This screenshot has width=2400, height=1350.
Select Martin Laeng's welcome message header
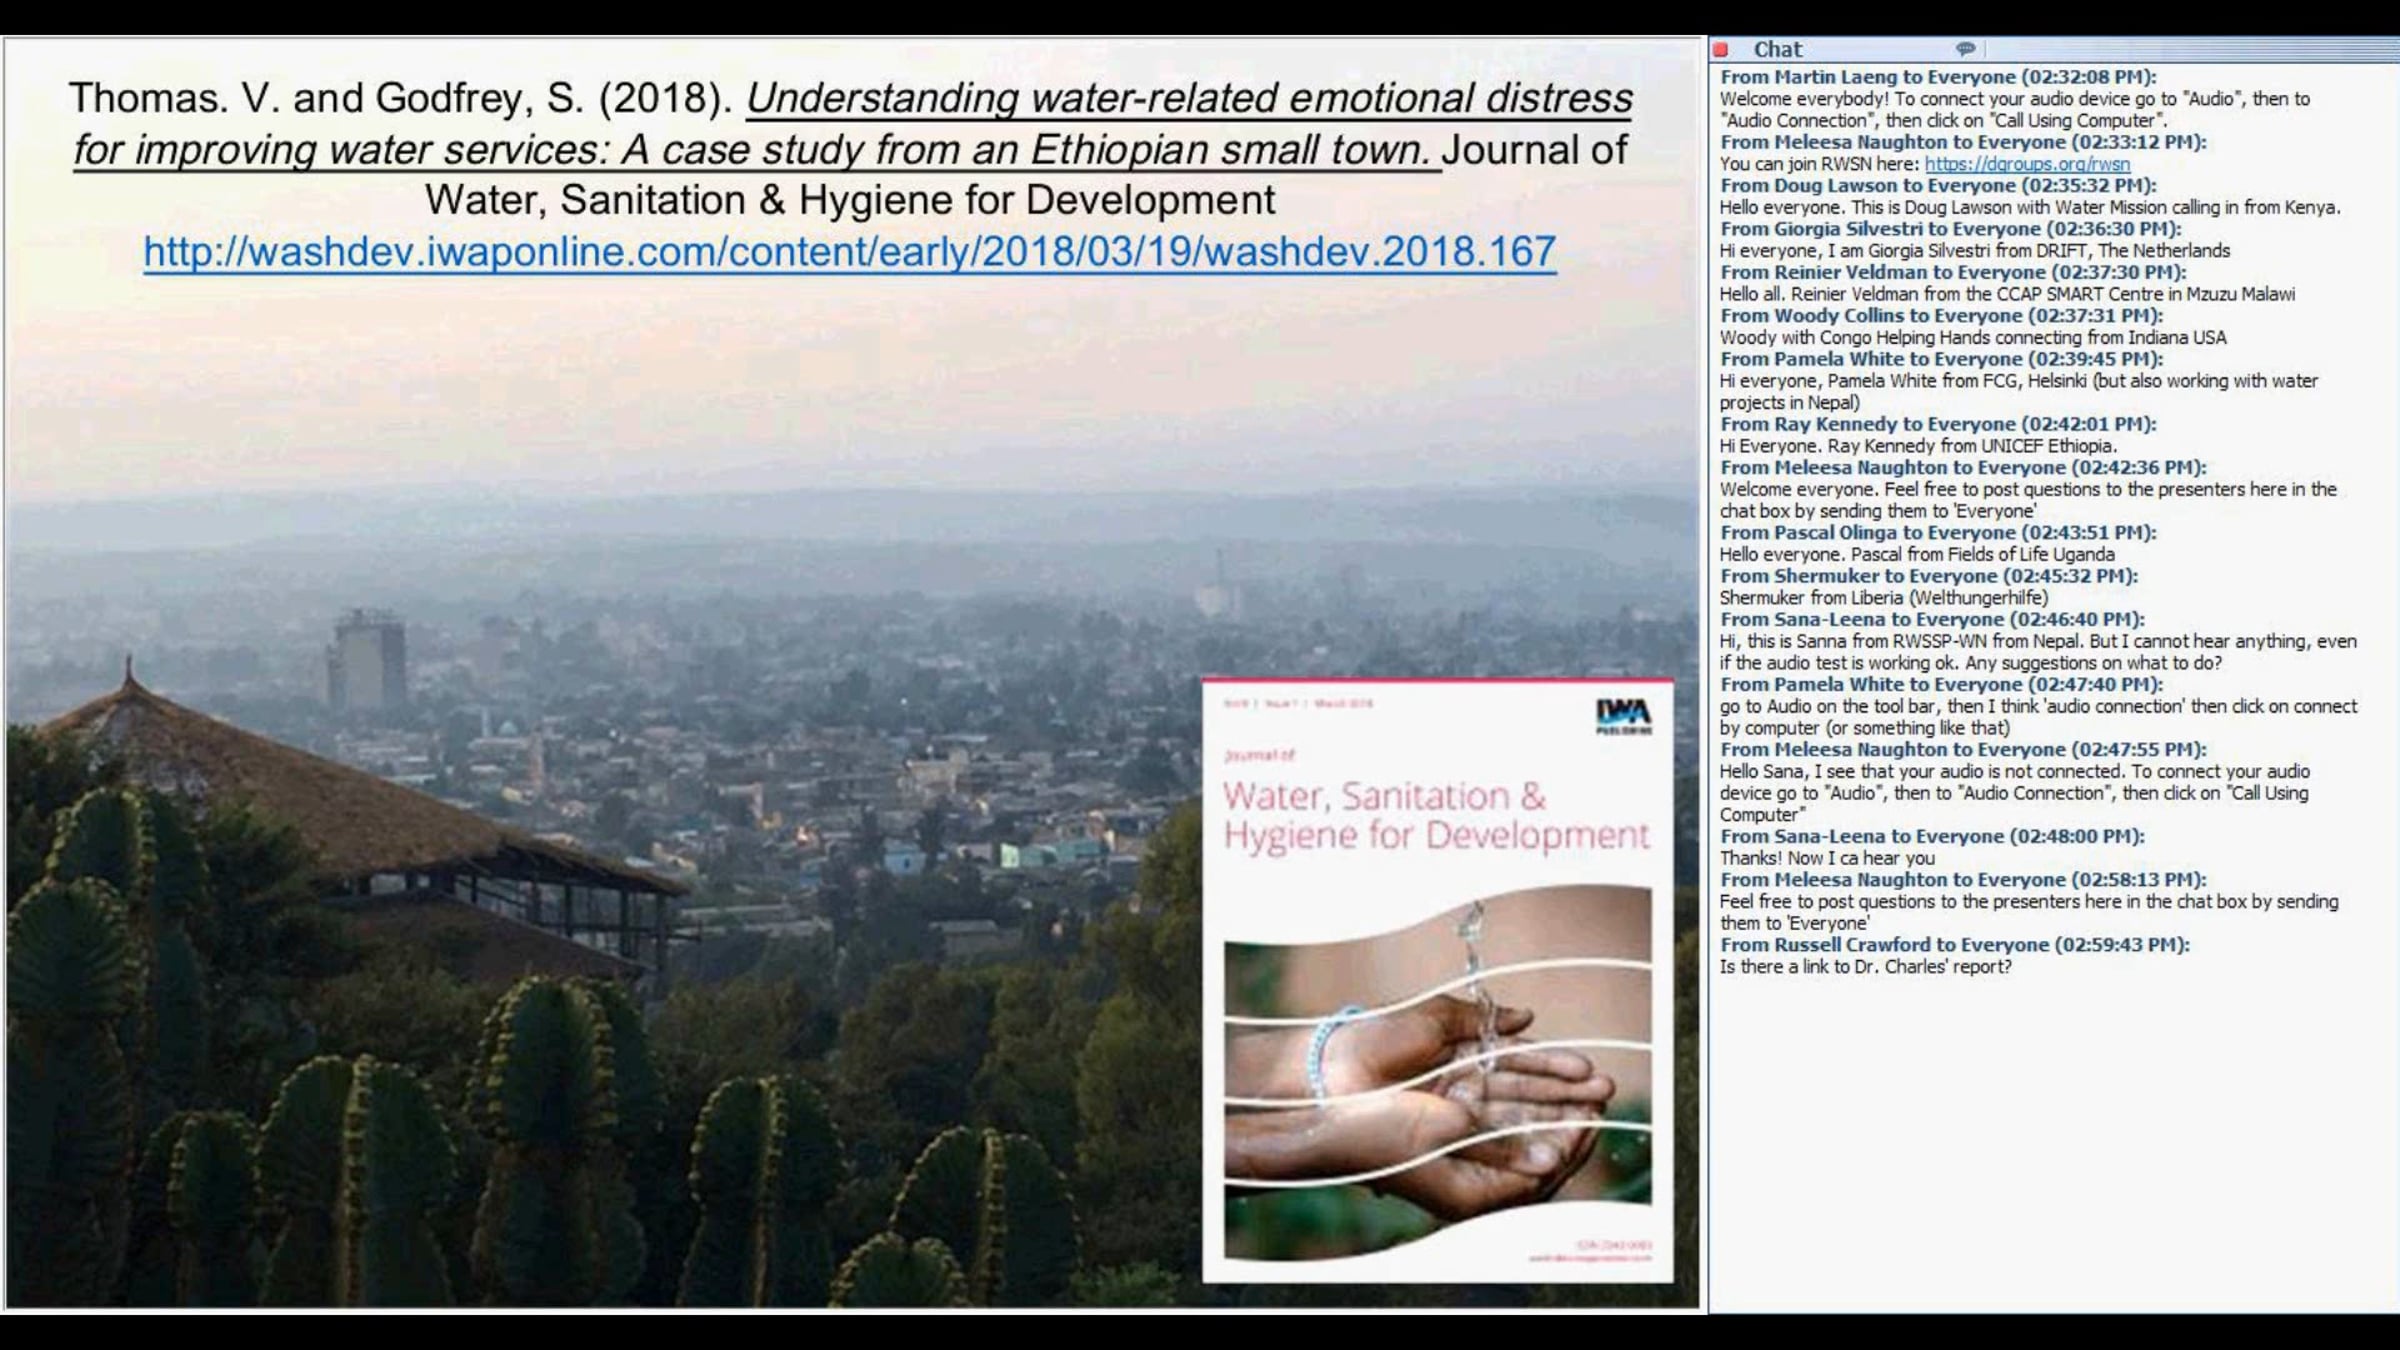tap(1937, 77)
